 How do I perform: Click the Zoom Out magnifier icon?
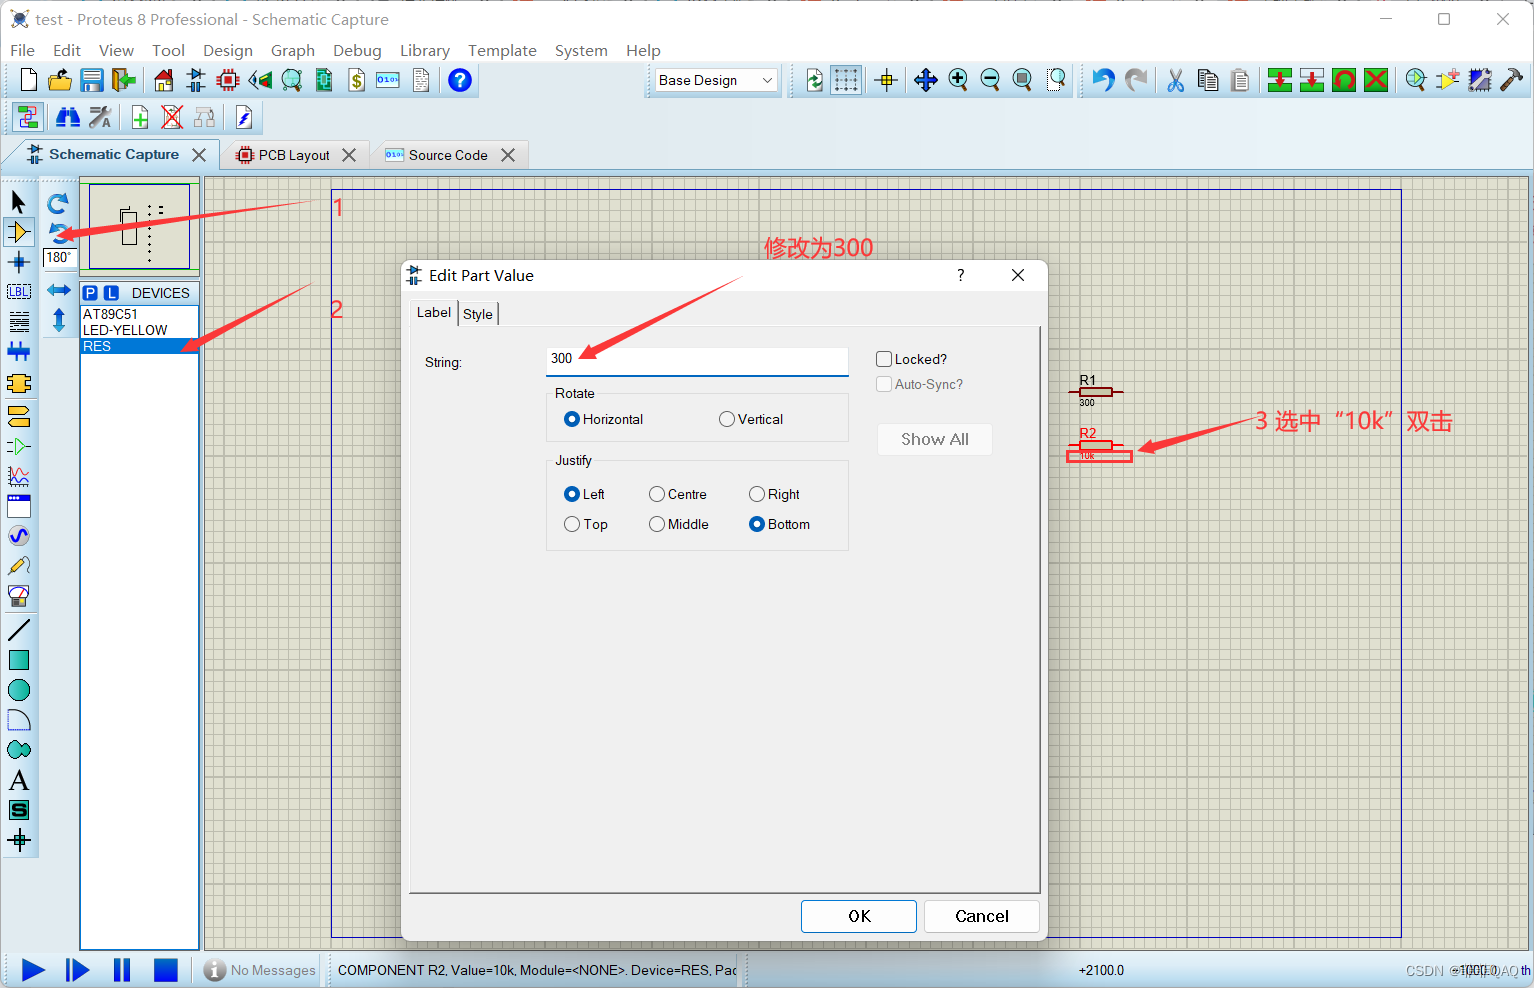pyautogui.click(x=990, y=80)
